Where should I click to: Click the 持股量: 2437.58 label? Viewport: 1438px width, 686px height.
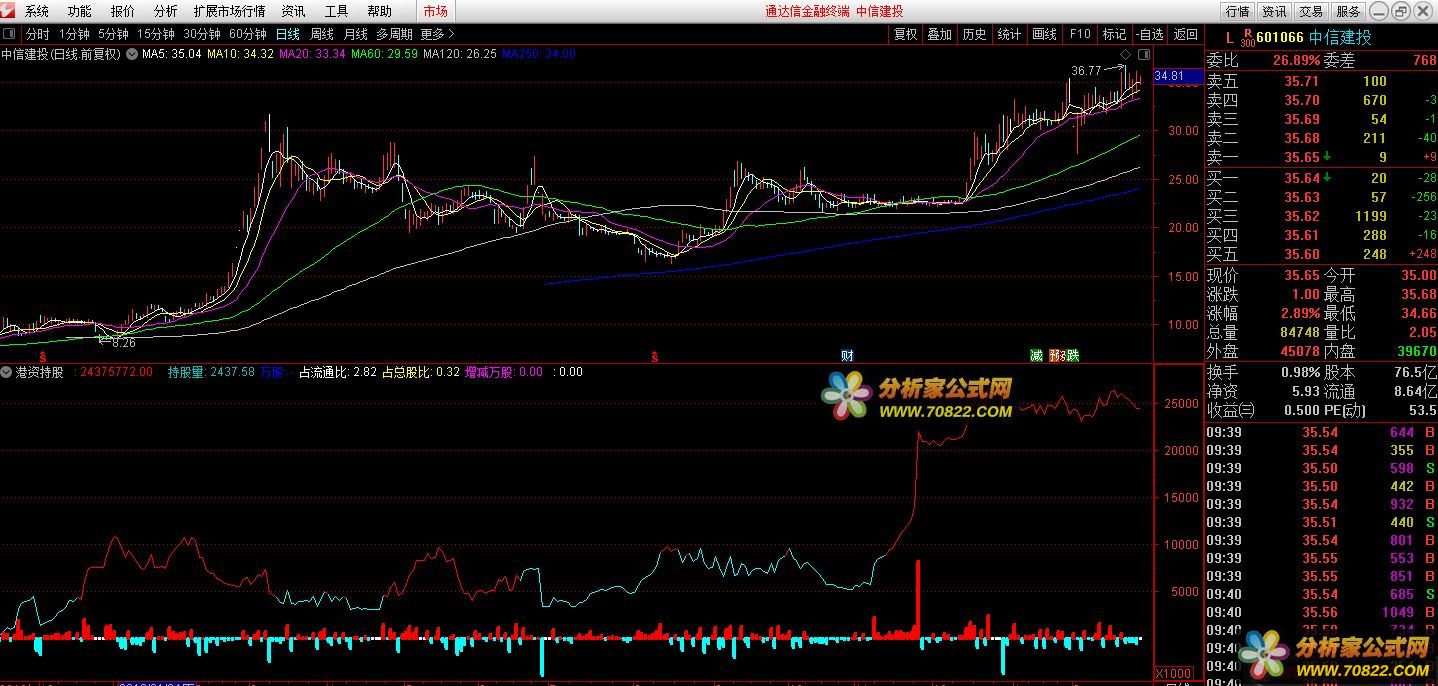[211, 372]
